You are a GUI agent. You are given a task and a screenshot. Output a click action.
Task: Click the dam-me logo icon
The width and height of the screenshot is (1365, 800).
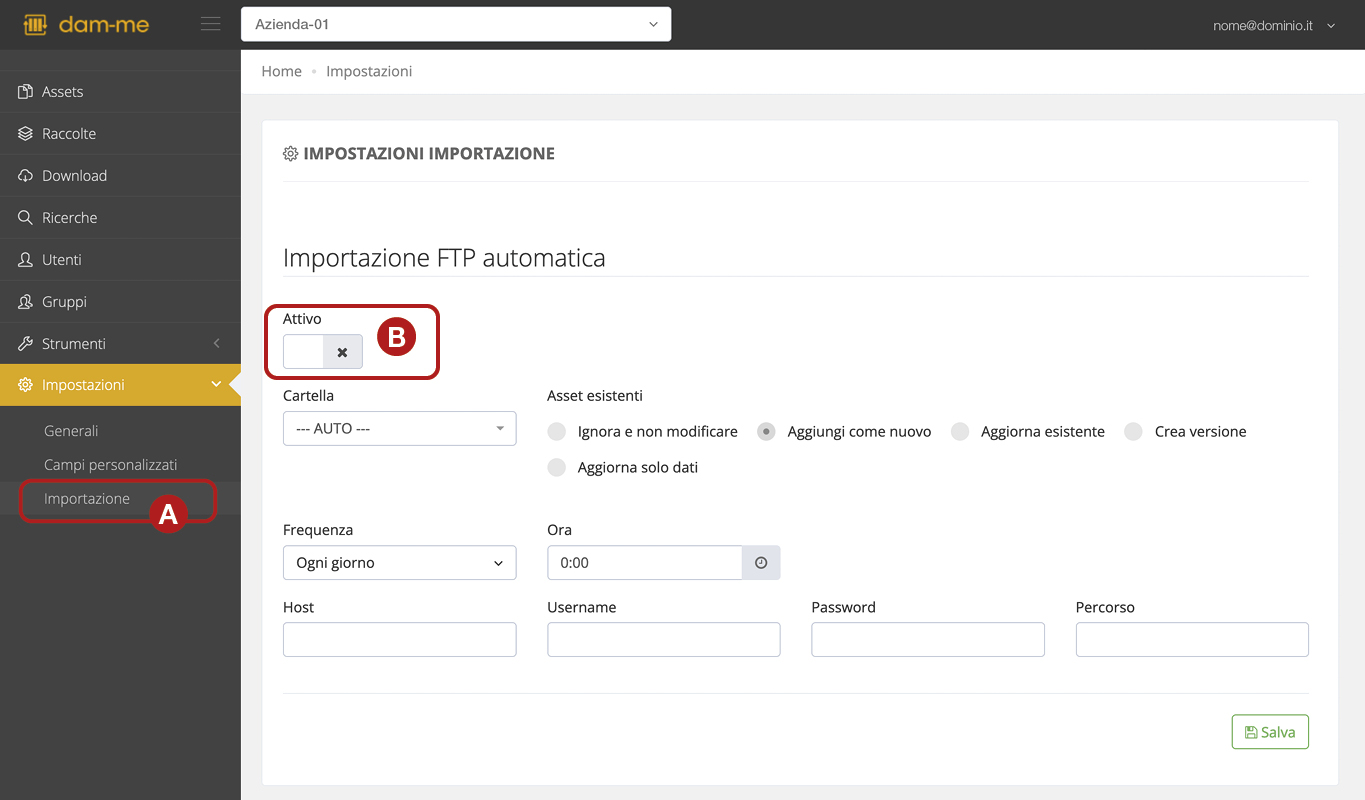pos(35,25)
